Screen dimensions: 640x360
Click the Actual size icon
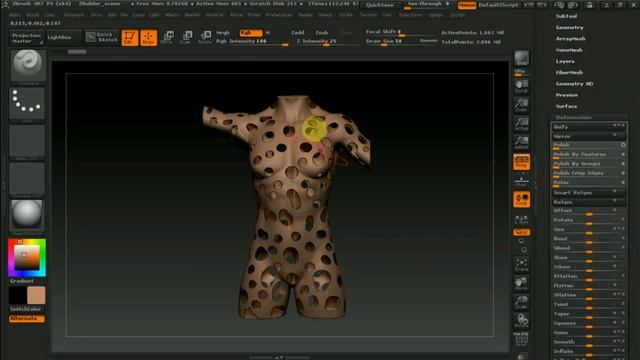tap(521, 124)
